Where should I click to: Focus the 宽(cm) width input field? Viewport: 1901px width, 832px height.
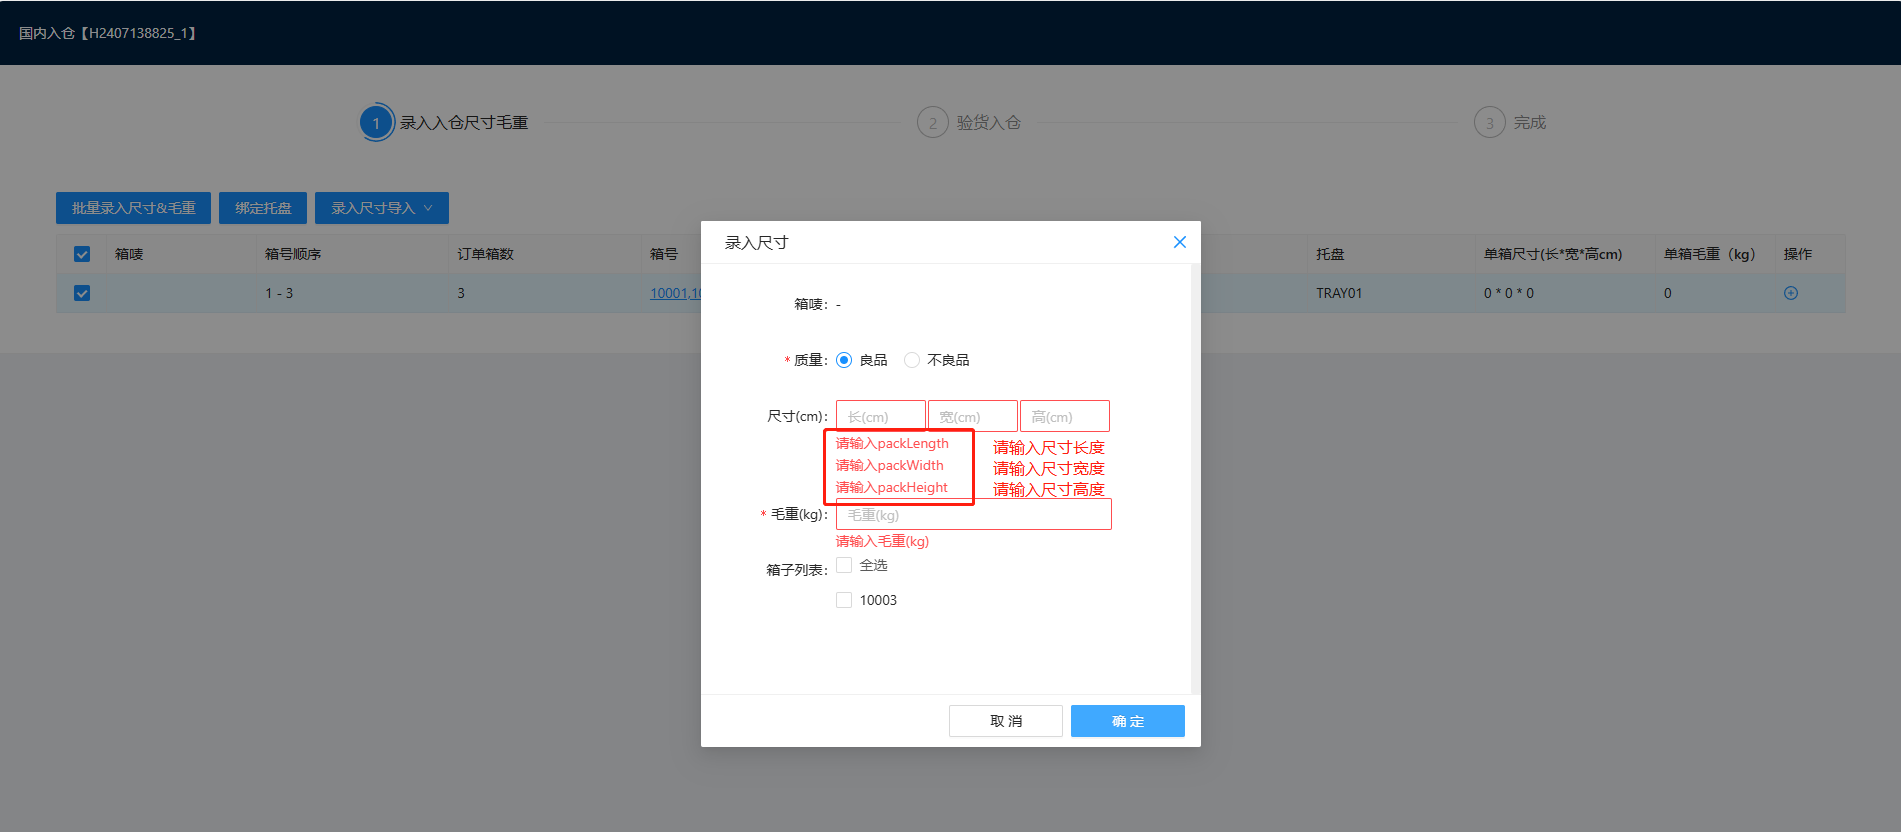(972, 416)
